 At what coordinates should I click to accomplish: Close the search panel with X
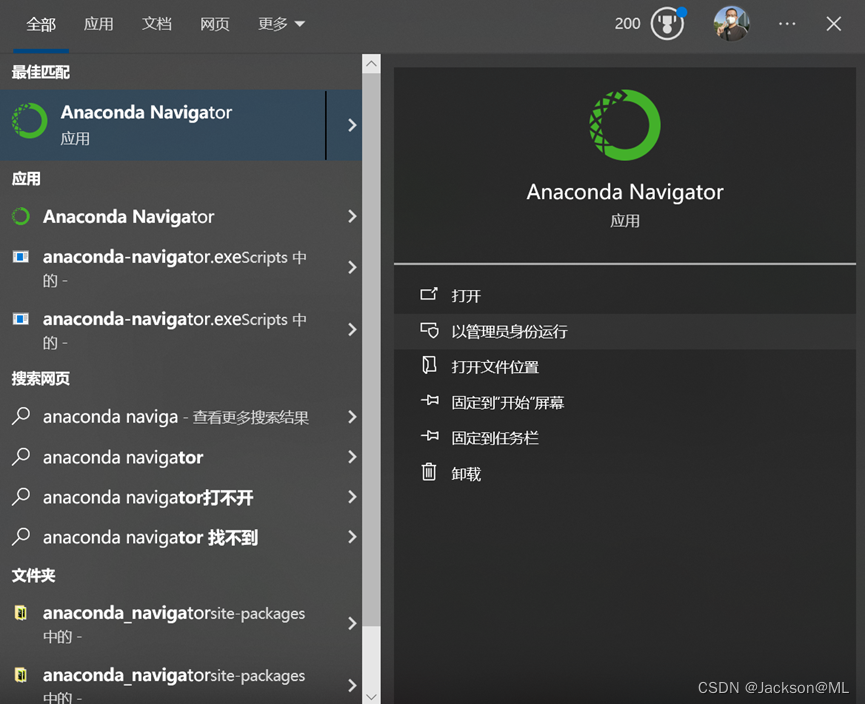(x=833, y=24)
